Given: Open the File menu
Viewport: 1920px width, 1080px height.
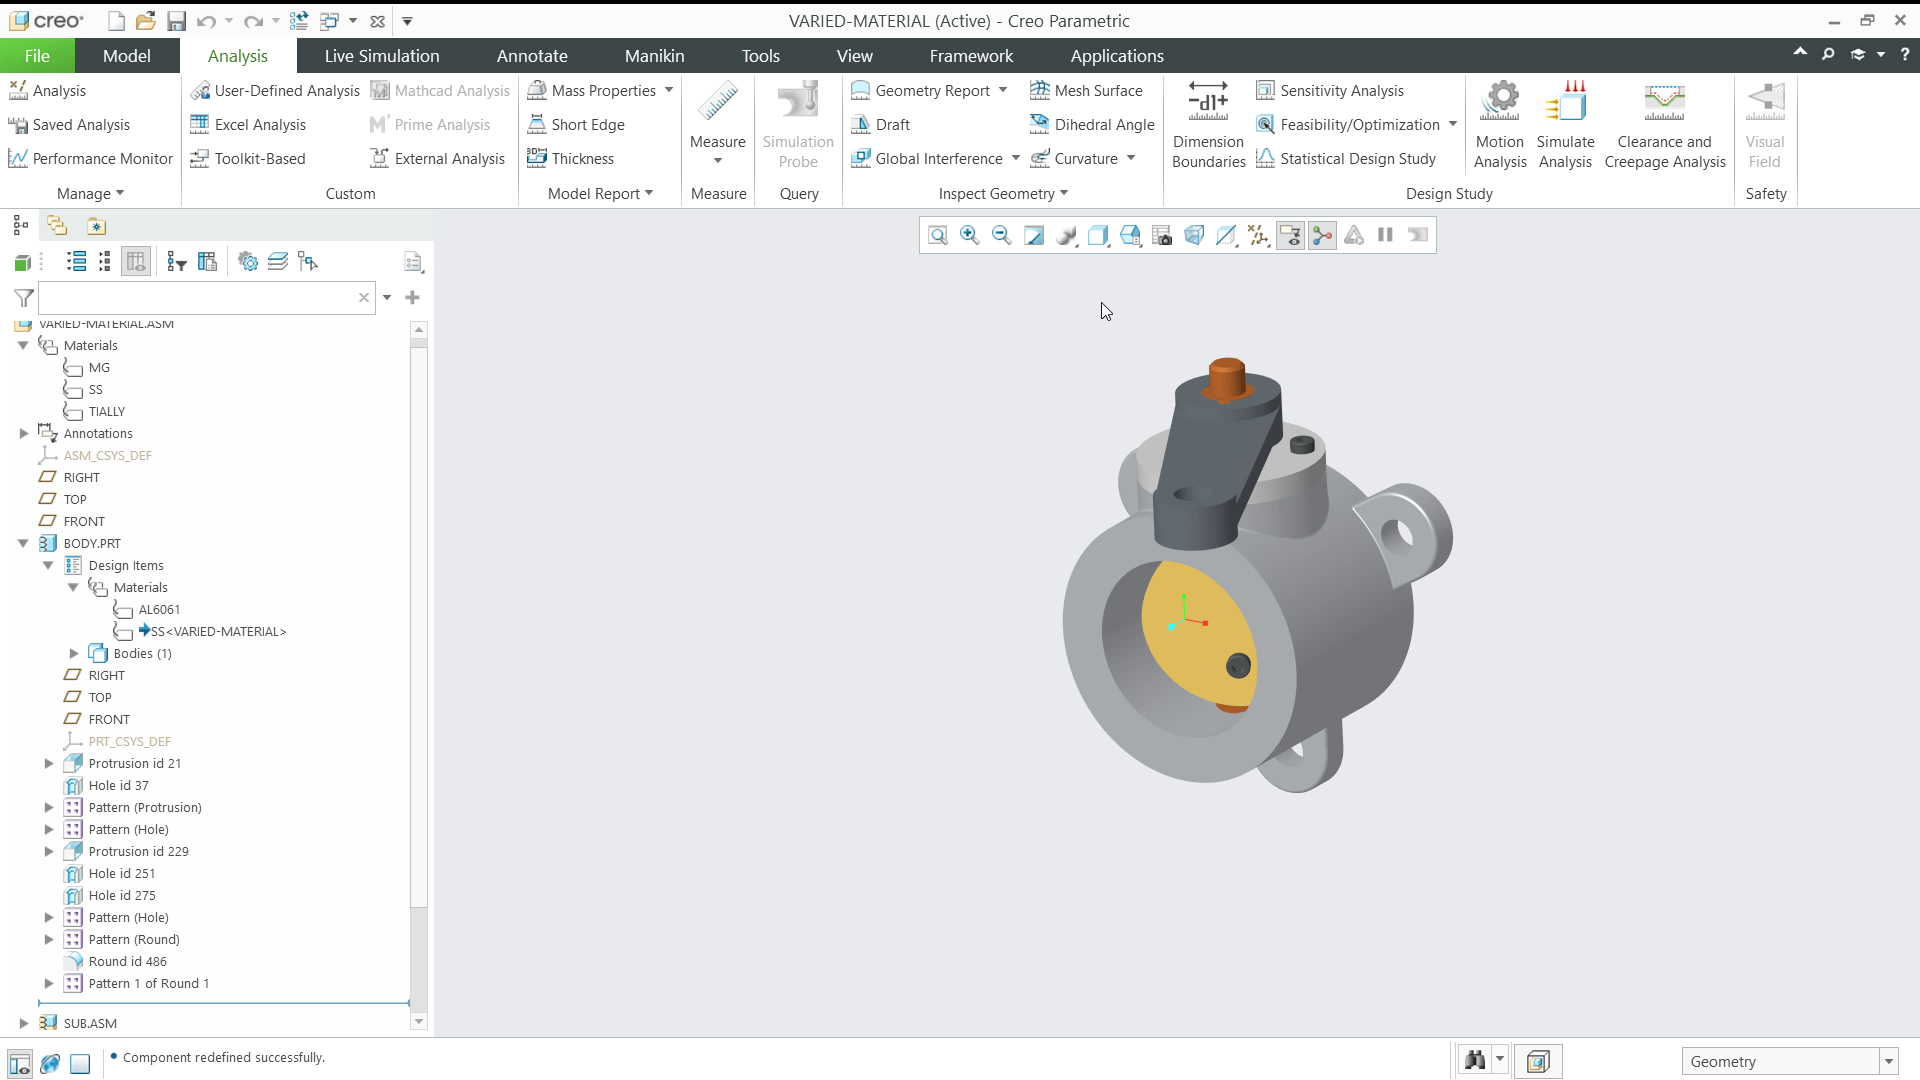Looking at the screenshot, I should tap(37, 56).
